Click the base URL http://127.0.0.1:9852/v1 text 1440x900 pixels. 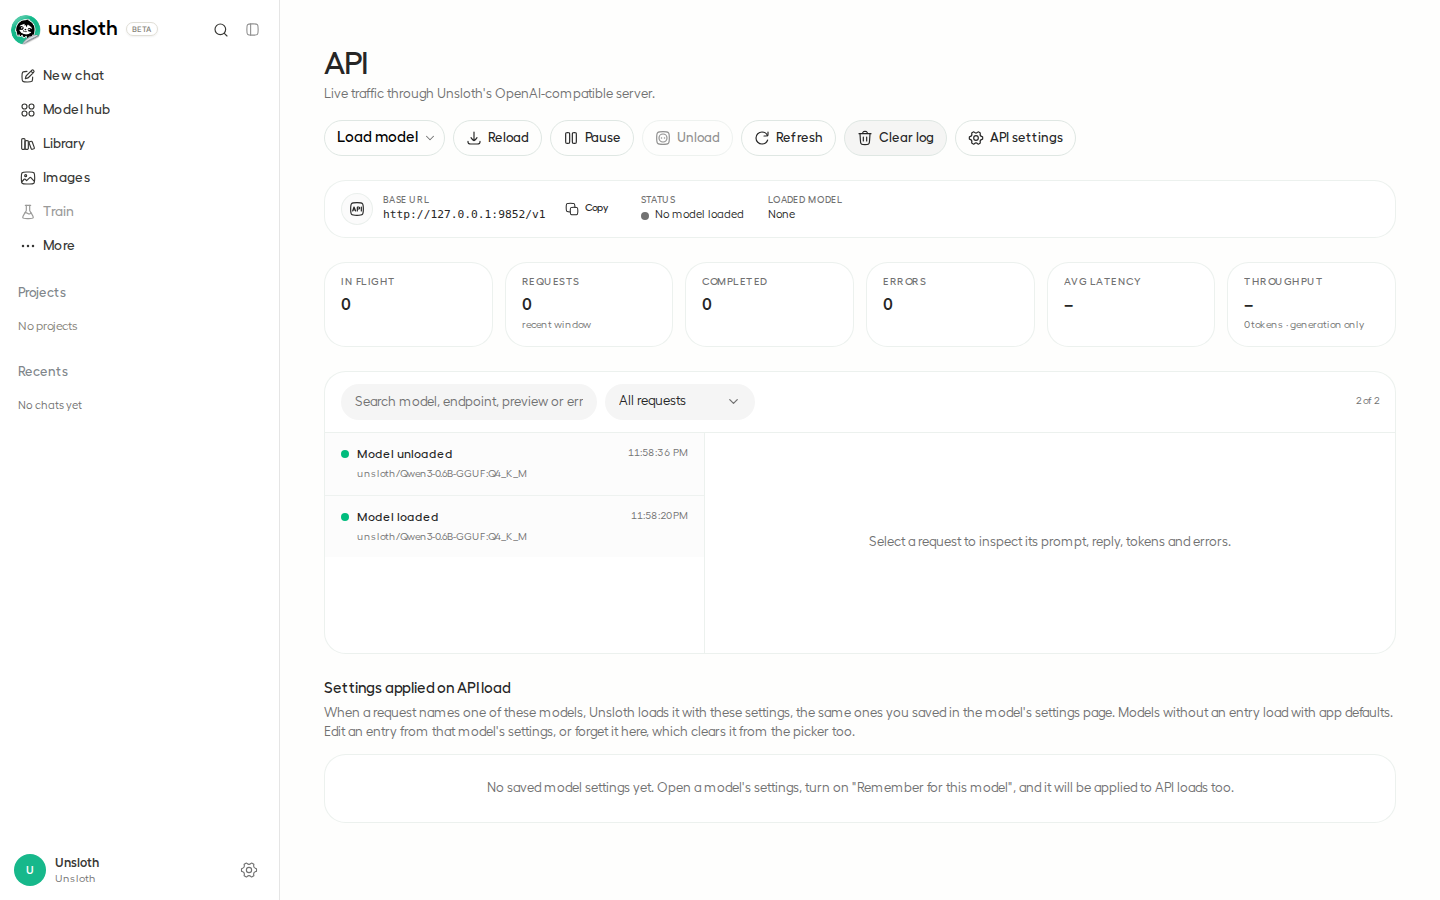click(464, 215)
